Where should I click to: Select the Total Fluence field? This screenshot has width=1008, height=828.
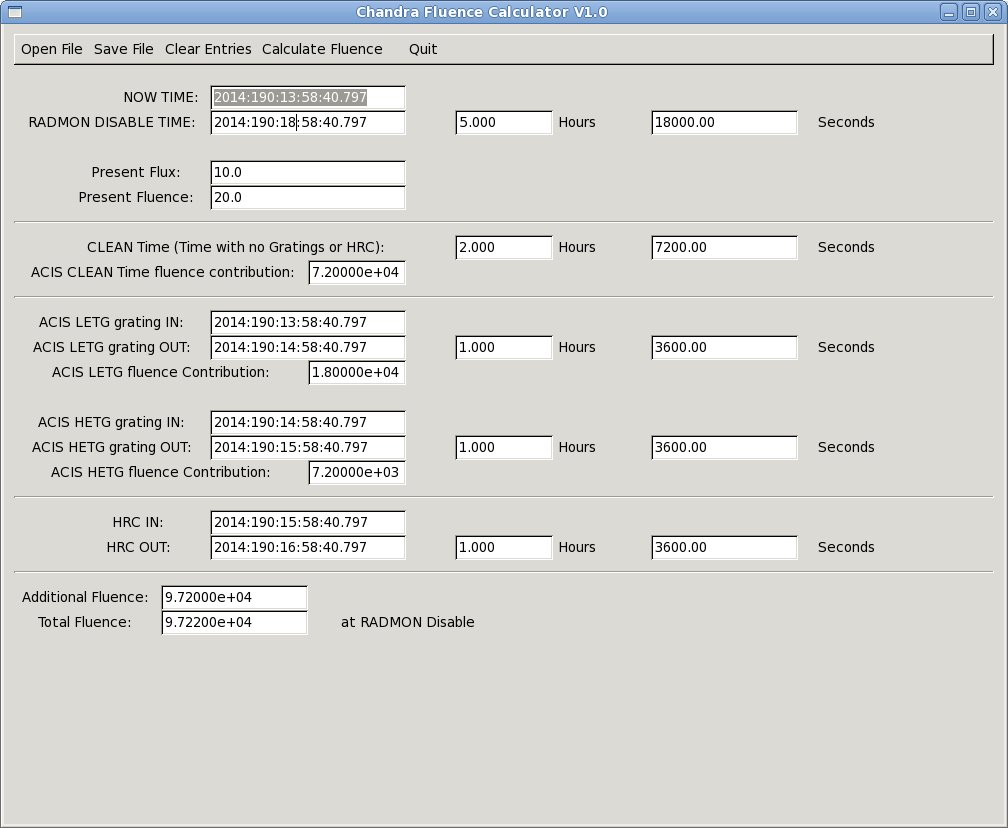tap(234, 622)
